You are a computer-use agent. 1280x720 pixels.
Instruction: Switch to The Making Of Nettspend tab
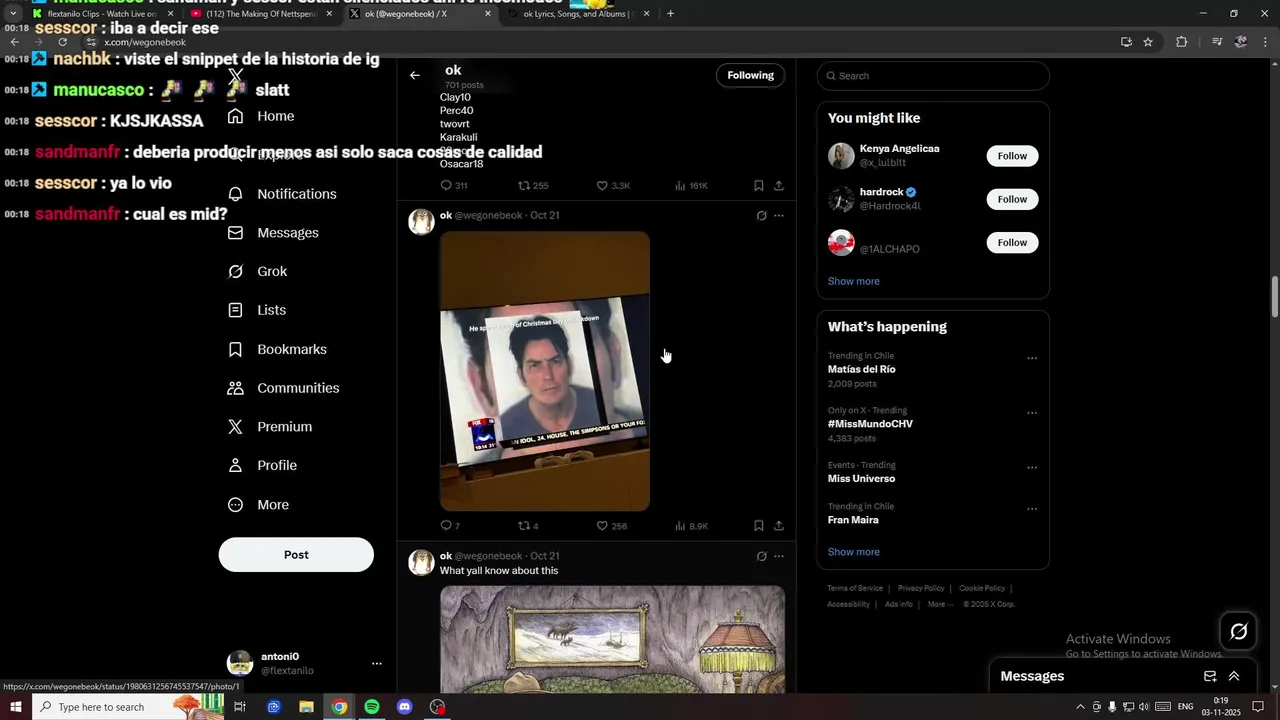[262, 14]
